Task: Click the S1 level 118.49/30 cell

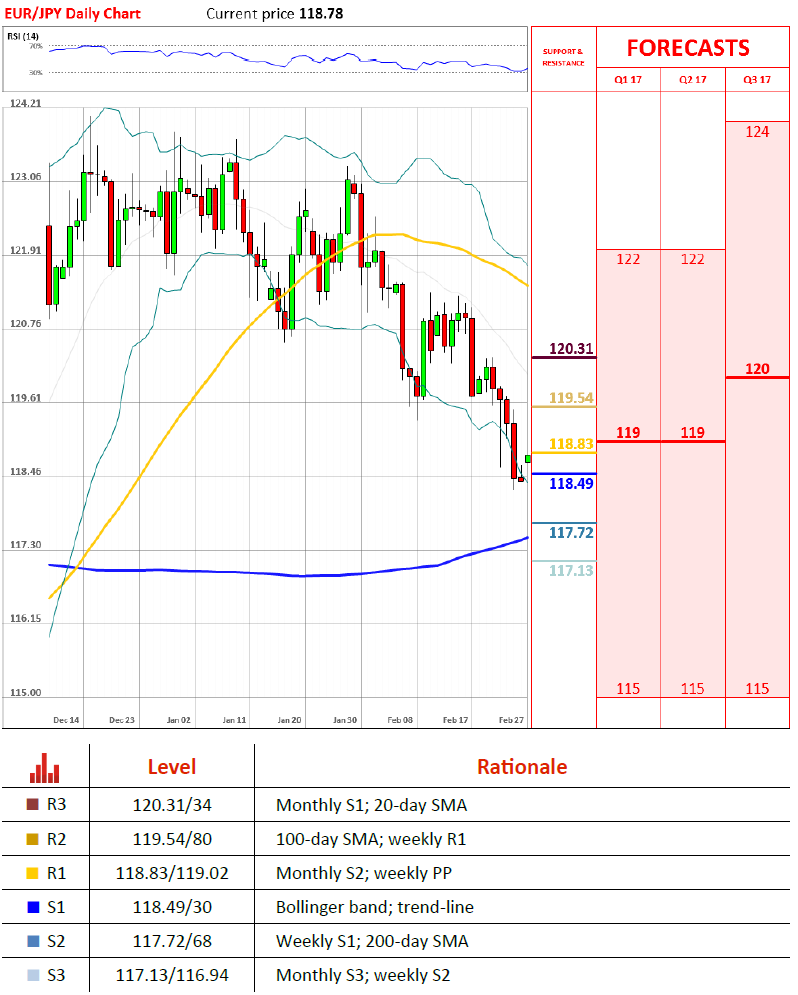Action: coord(172,907)
